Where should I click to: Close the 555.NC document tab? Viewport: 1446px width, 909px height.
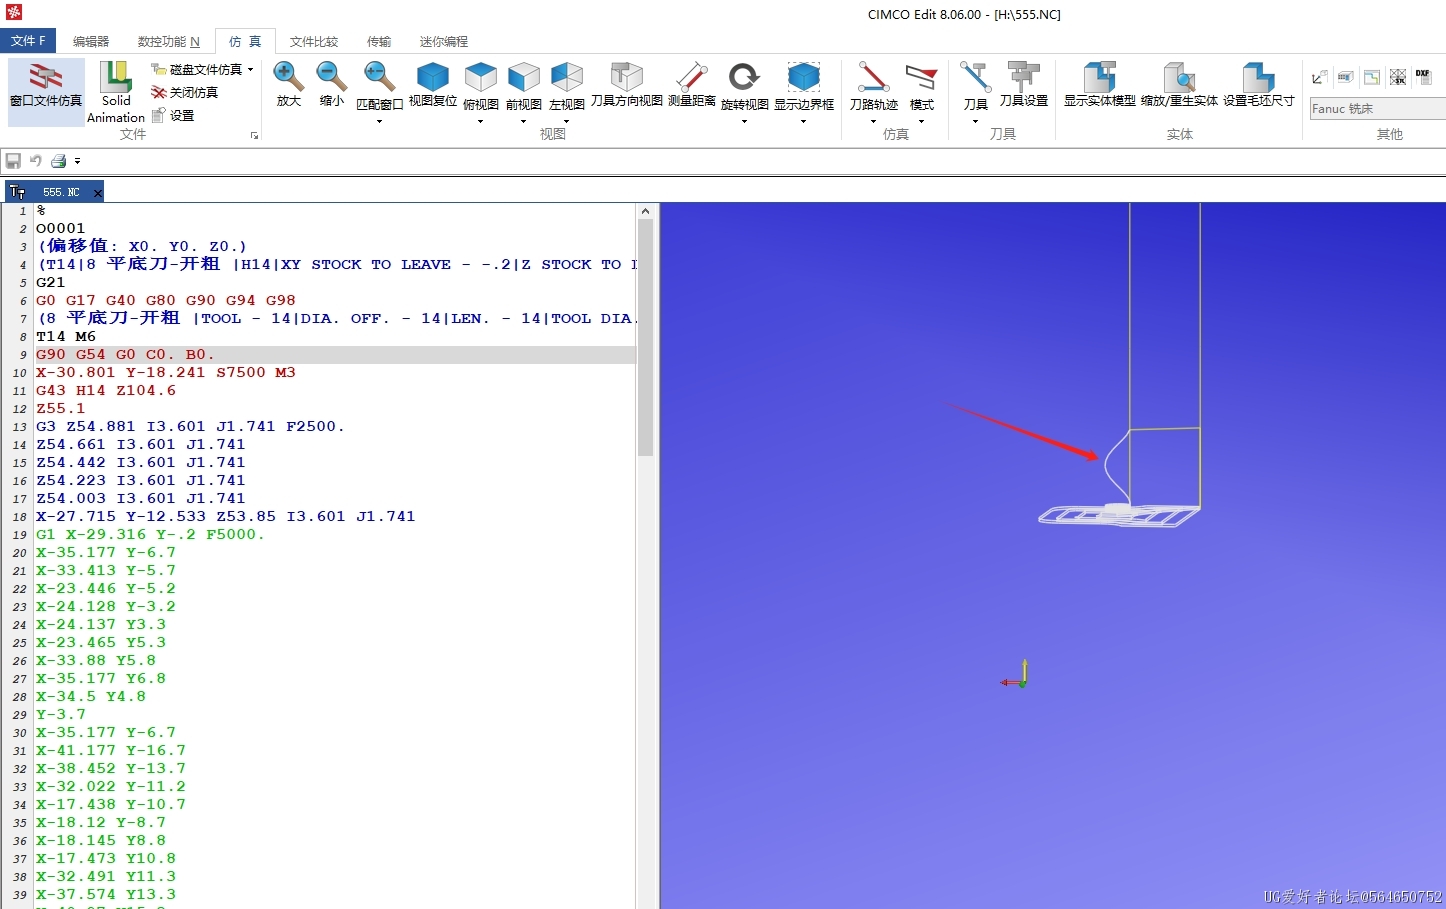coord(97,192)
